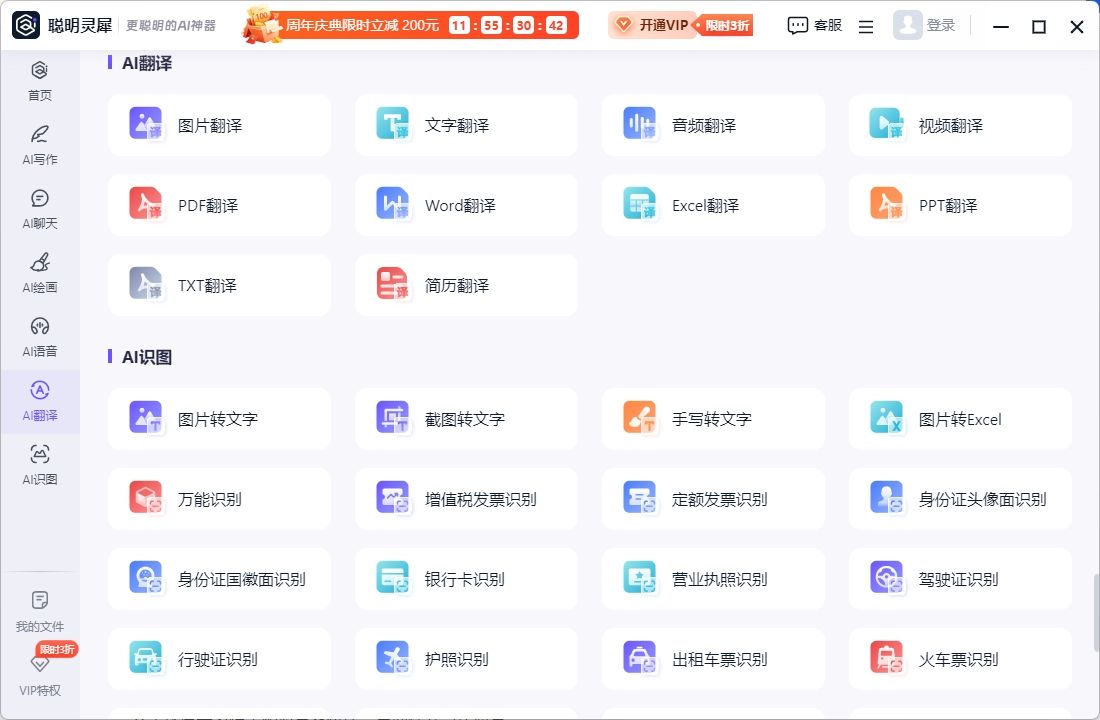Open the hamburger menu in title bar
Image resolution: width=1100 pixels, height=720 pixels.
click(866, 27)
